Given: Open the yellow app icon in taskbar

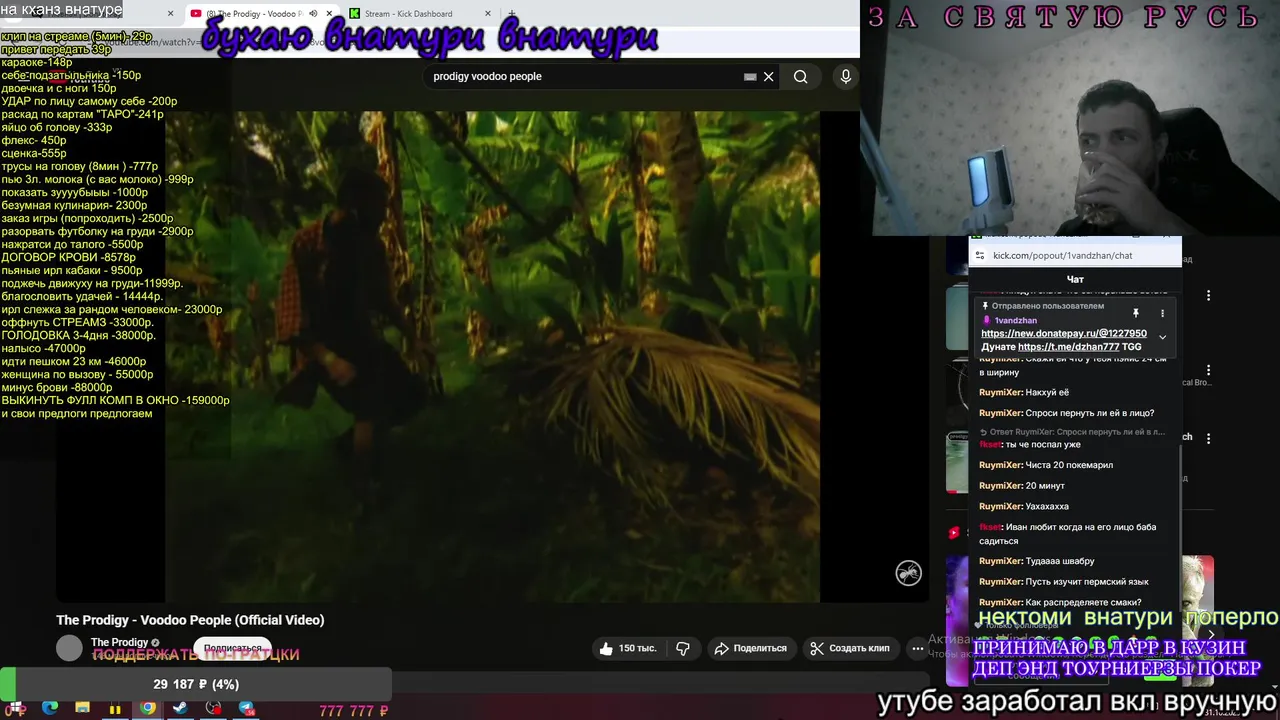Looking at the screenshot, I should pyautogui.click(x=115, y=709).
